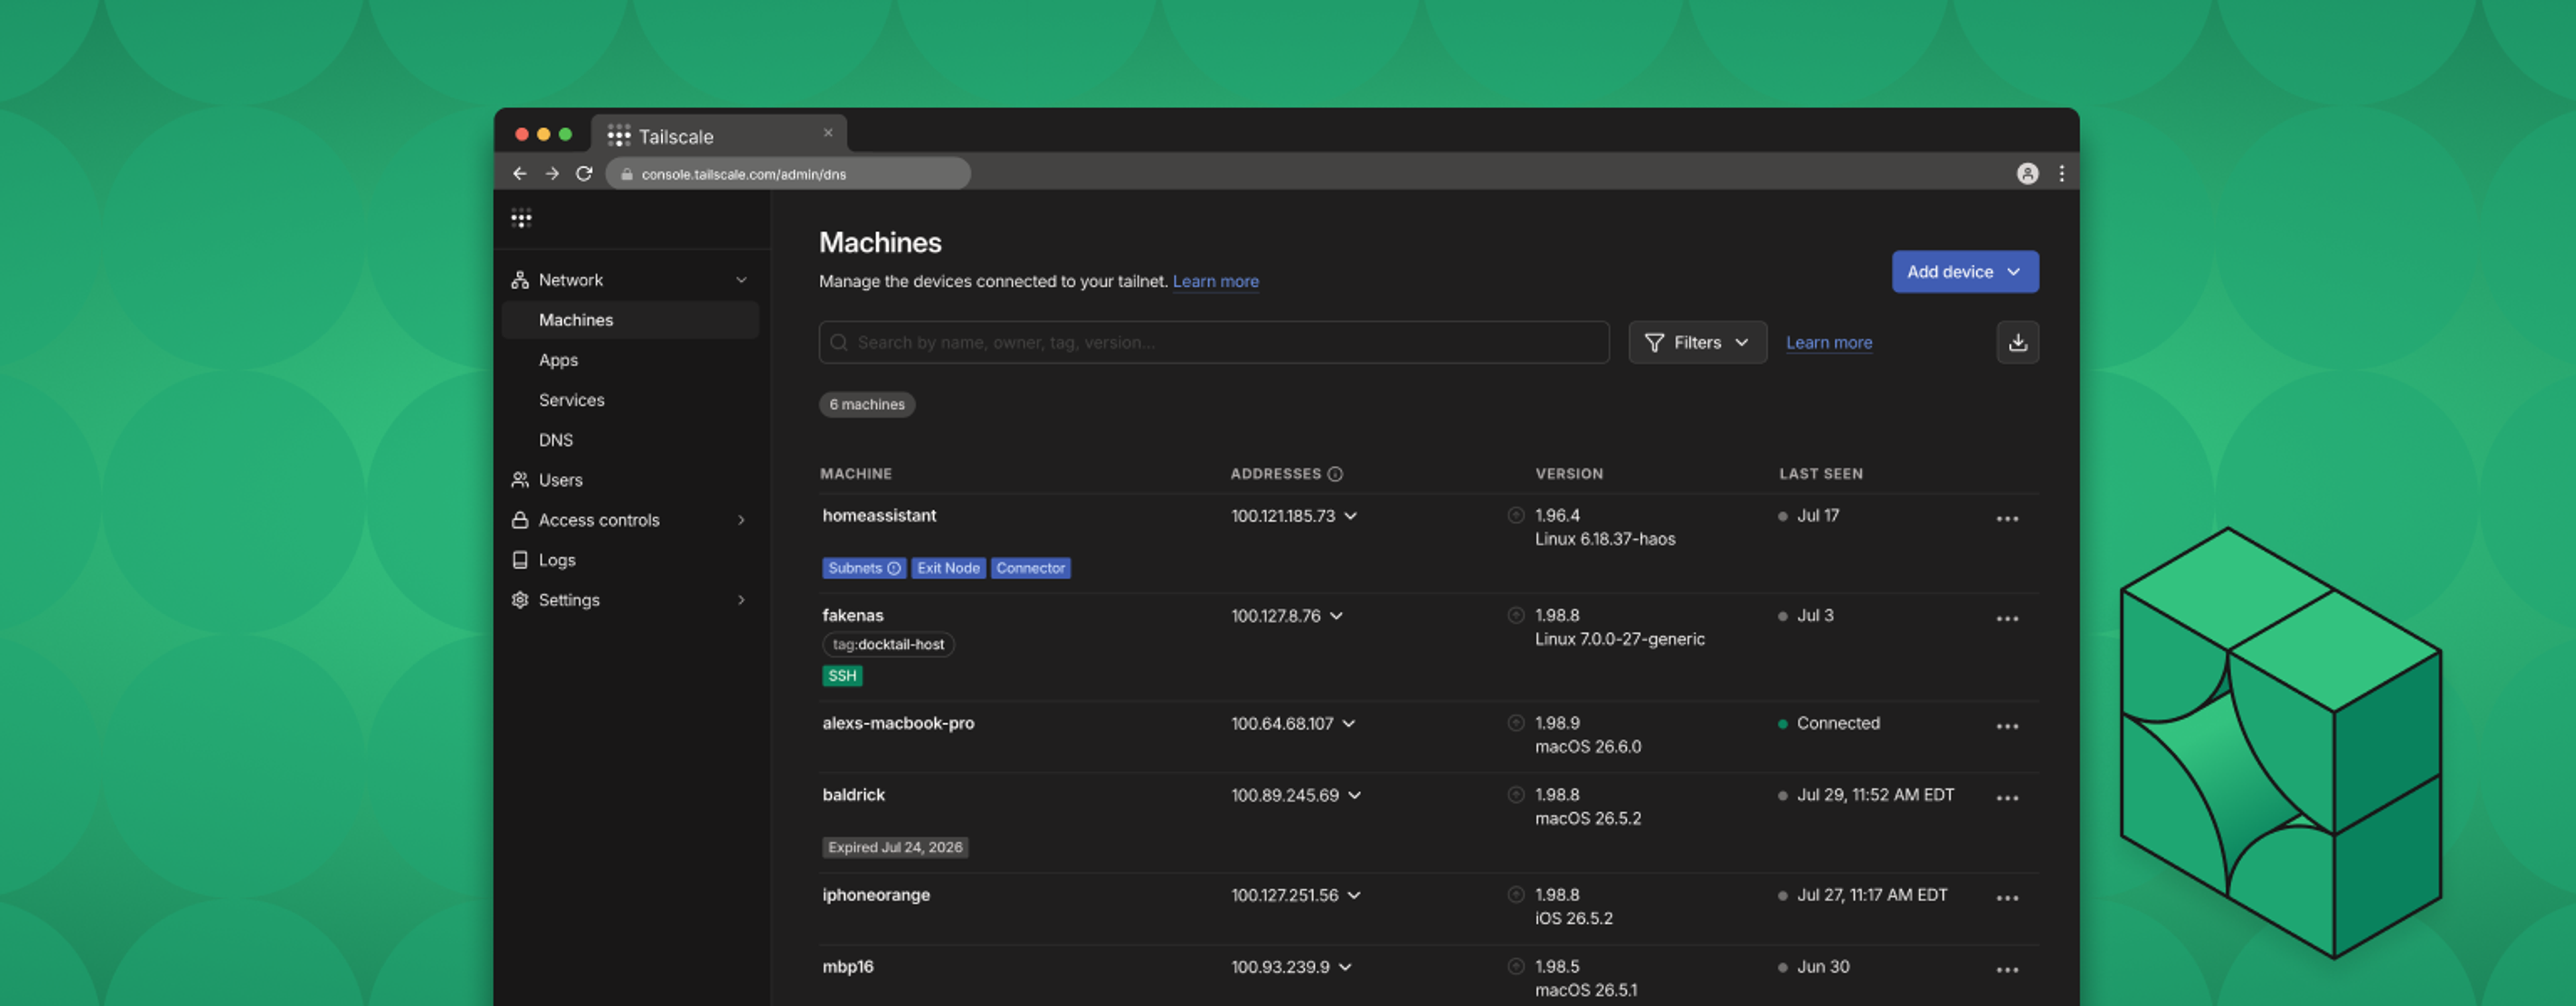
Task: Click the update icon beside version 1.98.9
Action: [1515, 722]
